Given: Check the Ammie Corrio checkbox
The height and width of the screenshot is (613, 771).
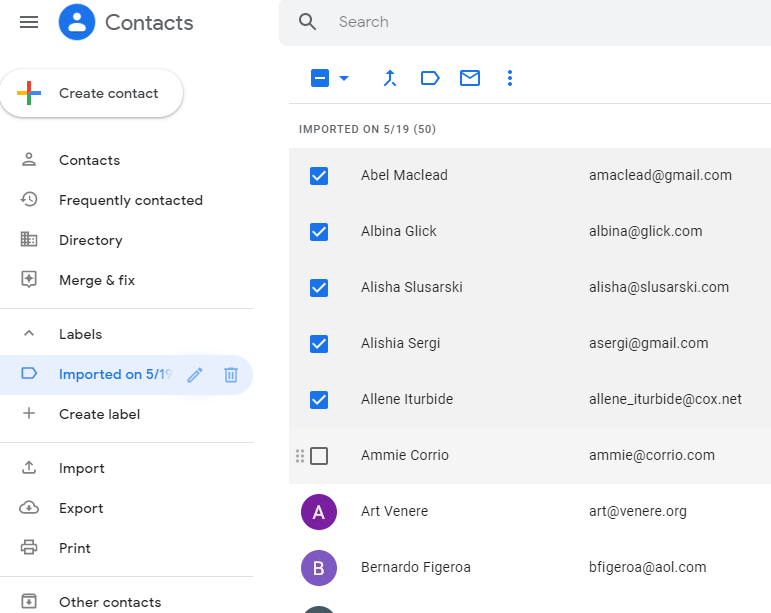Looking at the screenshot, I should (x=319, y=456).
